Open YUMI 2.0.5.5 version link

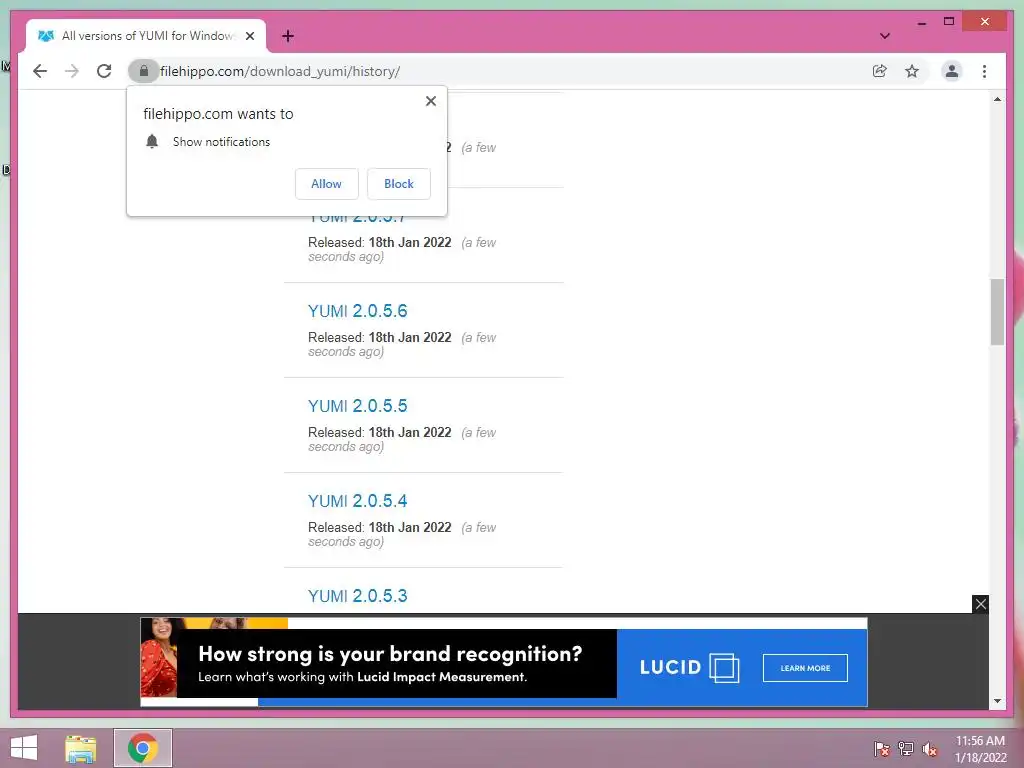click(357, 406)
